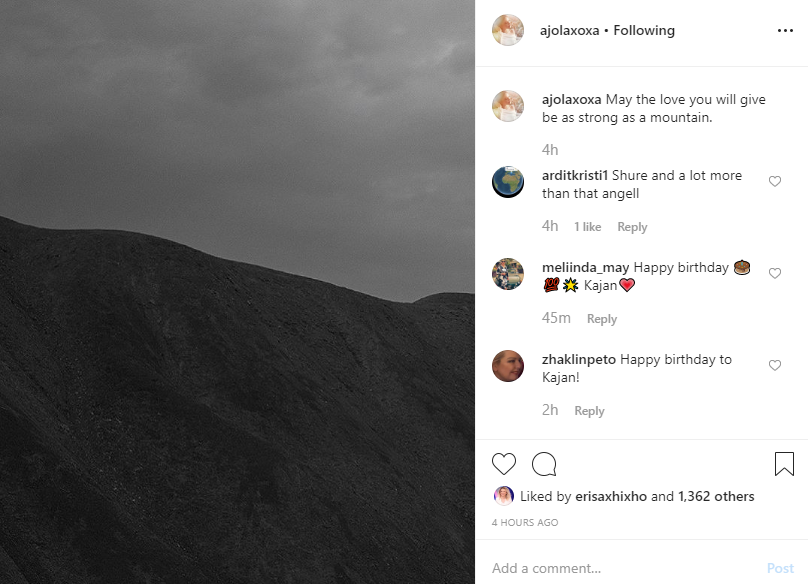The image size is (808, 584).
Task: Open arditkristi1's globe avatar
Action: tap(508, 182)
